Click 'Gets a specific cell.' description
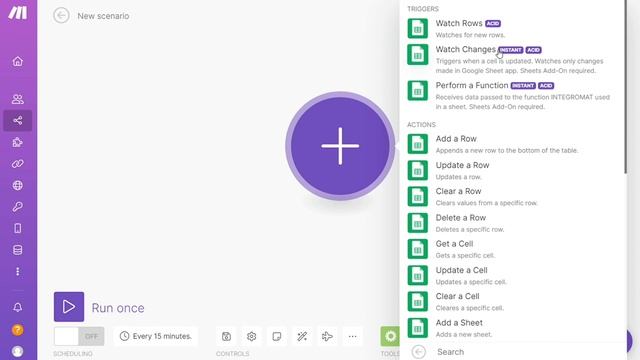640x360 pixels. (465, 256)
